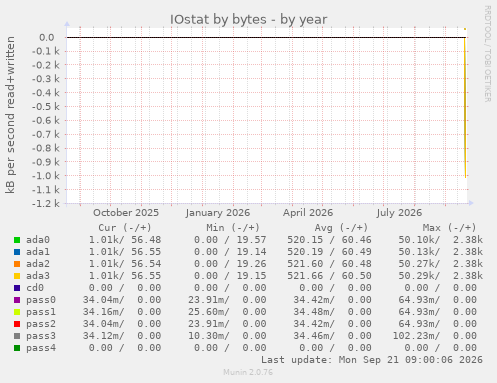This screenshot has height=383, width=497.
Task: Click the pass3 gray color swatch
Action: click(x=17, y=336)
